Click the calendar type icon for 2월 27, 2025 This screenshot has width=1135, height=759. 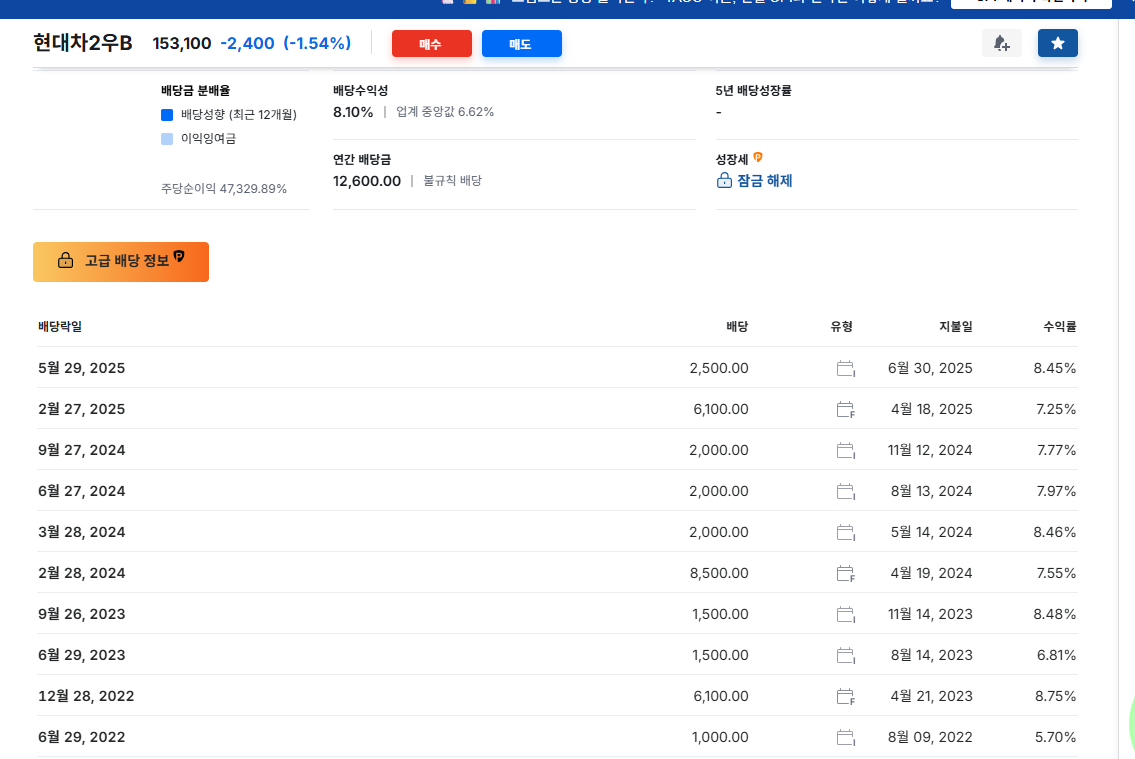pyautogui.click(x=845, y=410)
